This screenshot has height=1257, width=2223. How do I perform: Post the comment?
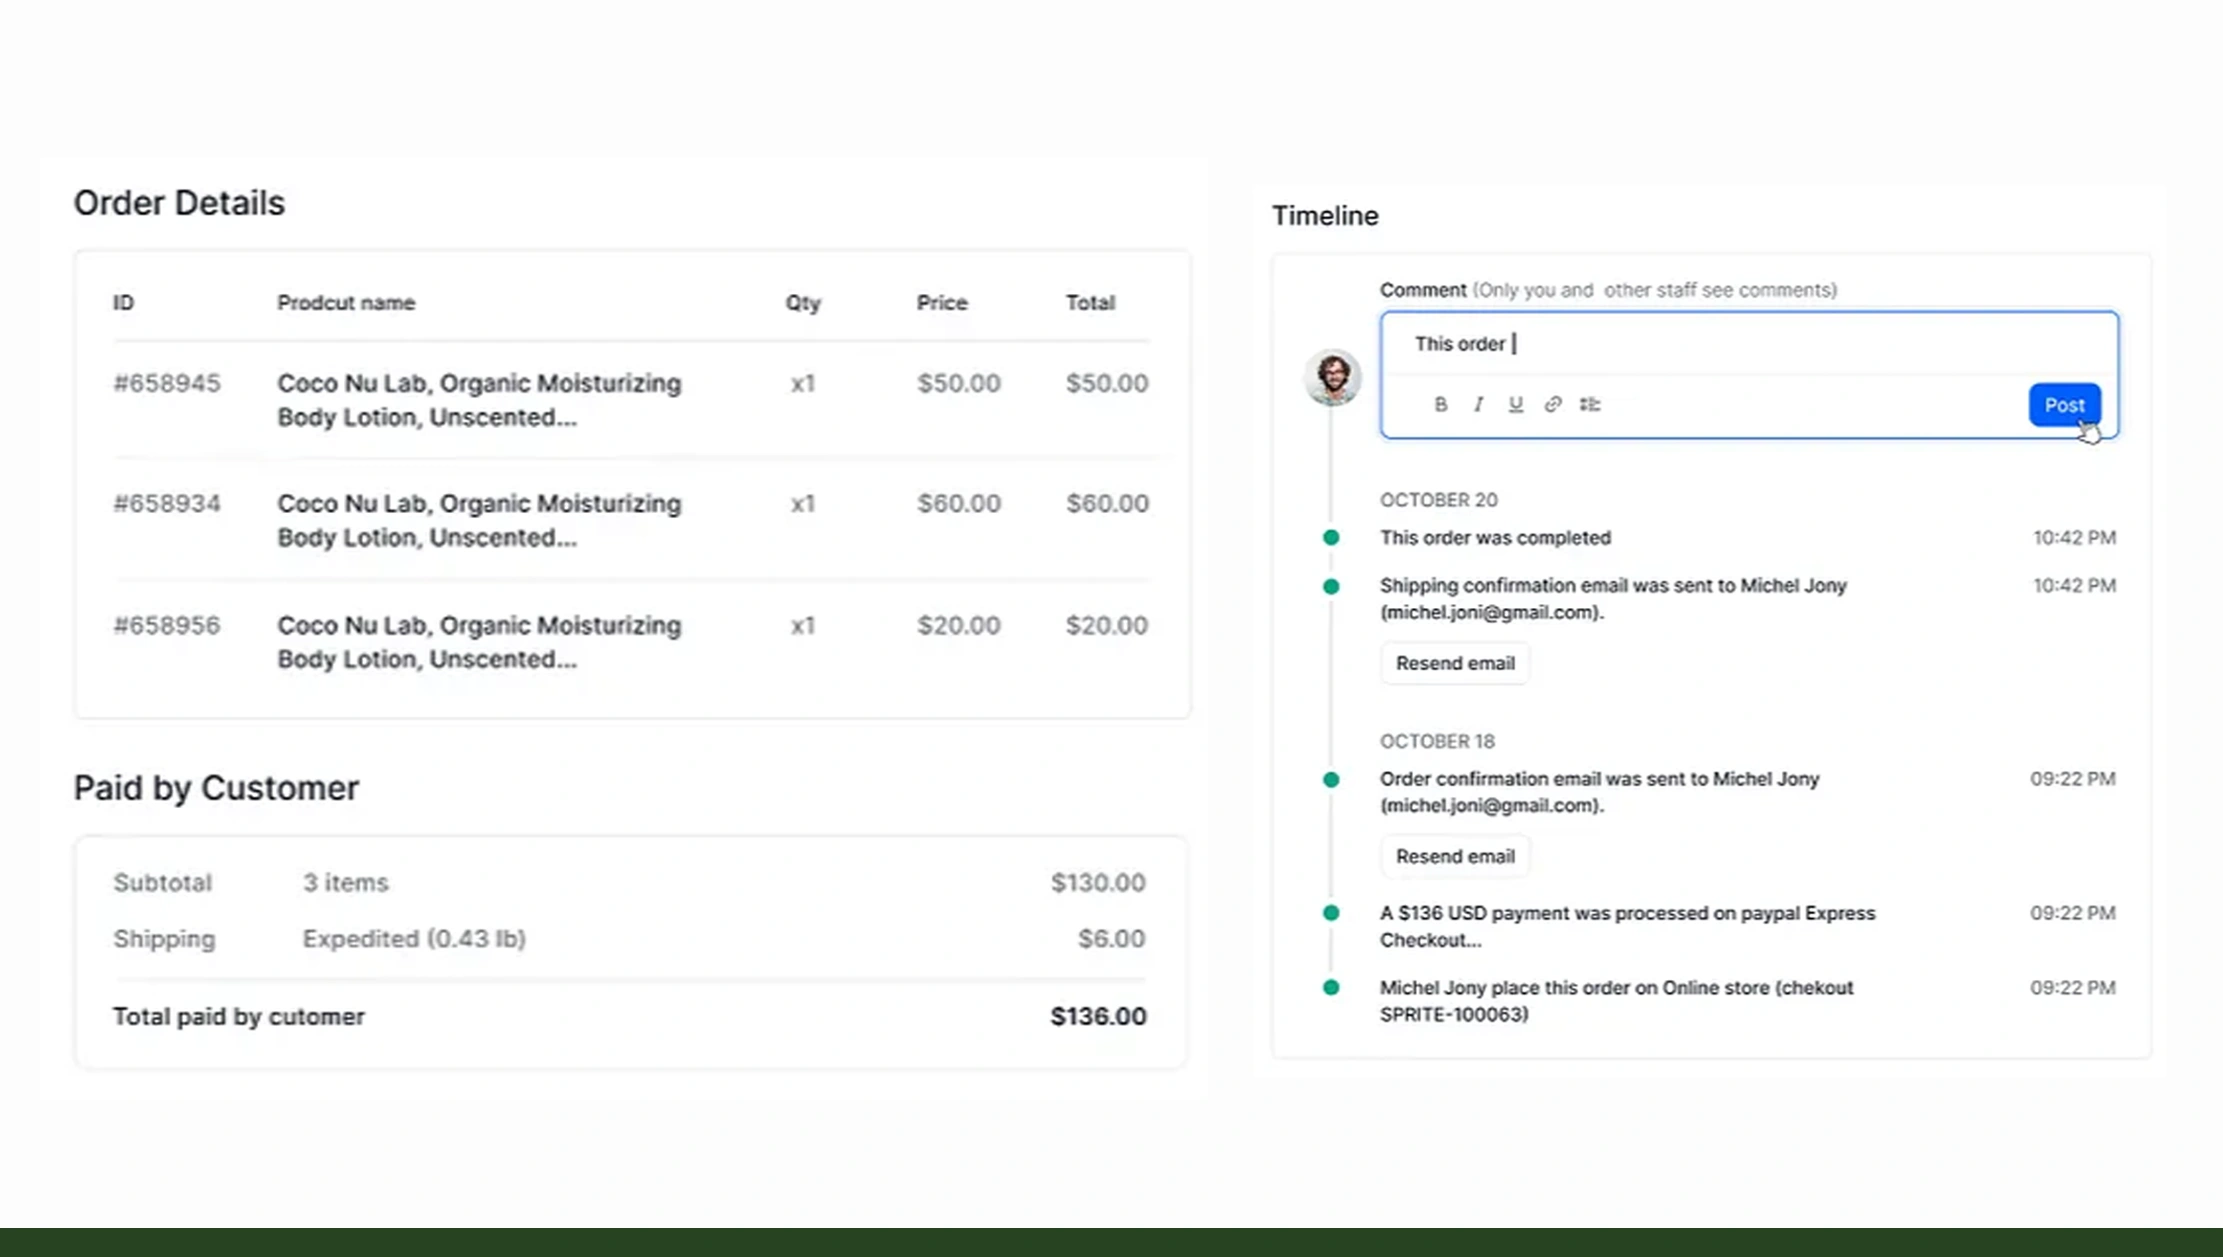coord(2064,404)
